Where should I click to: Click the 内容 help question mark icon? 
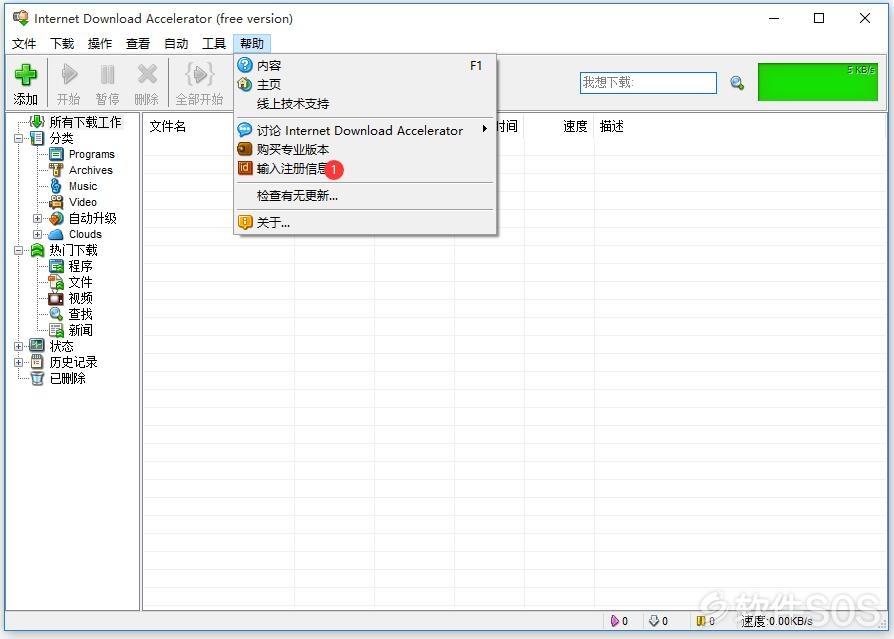click(245, 65)
